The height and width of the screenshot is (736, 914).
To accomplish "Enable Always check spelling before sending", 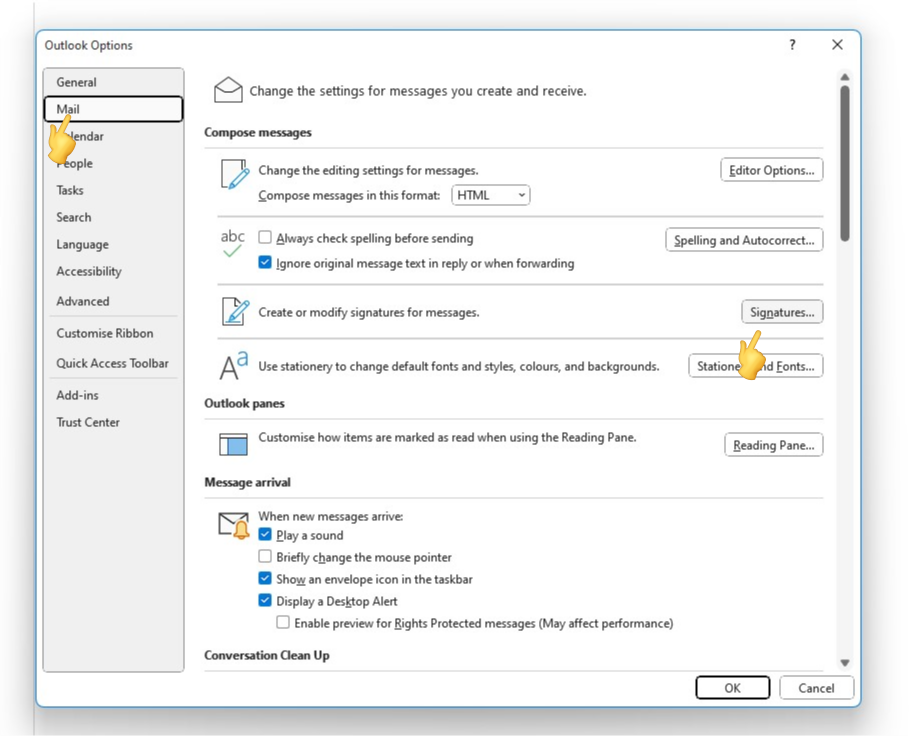I will [x=264, y=238].
